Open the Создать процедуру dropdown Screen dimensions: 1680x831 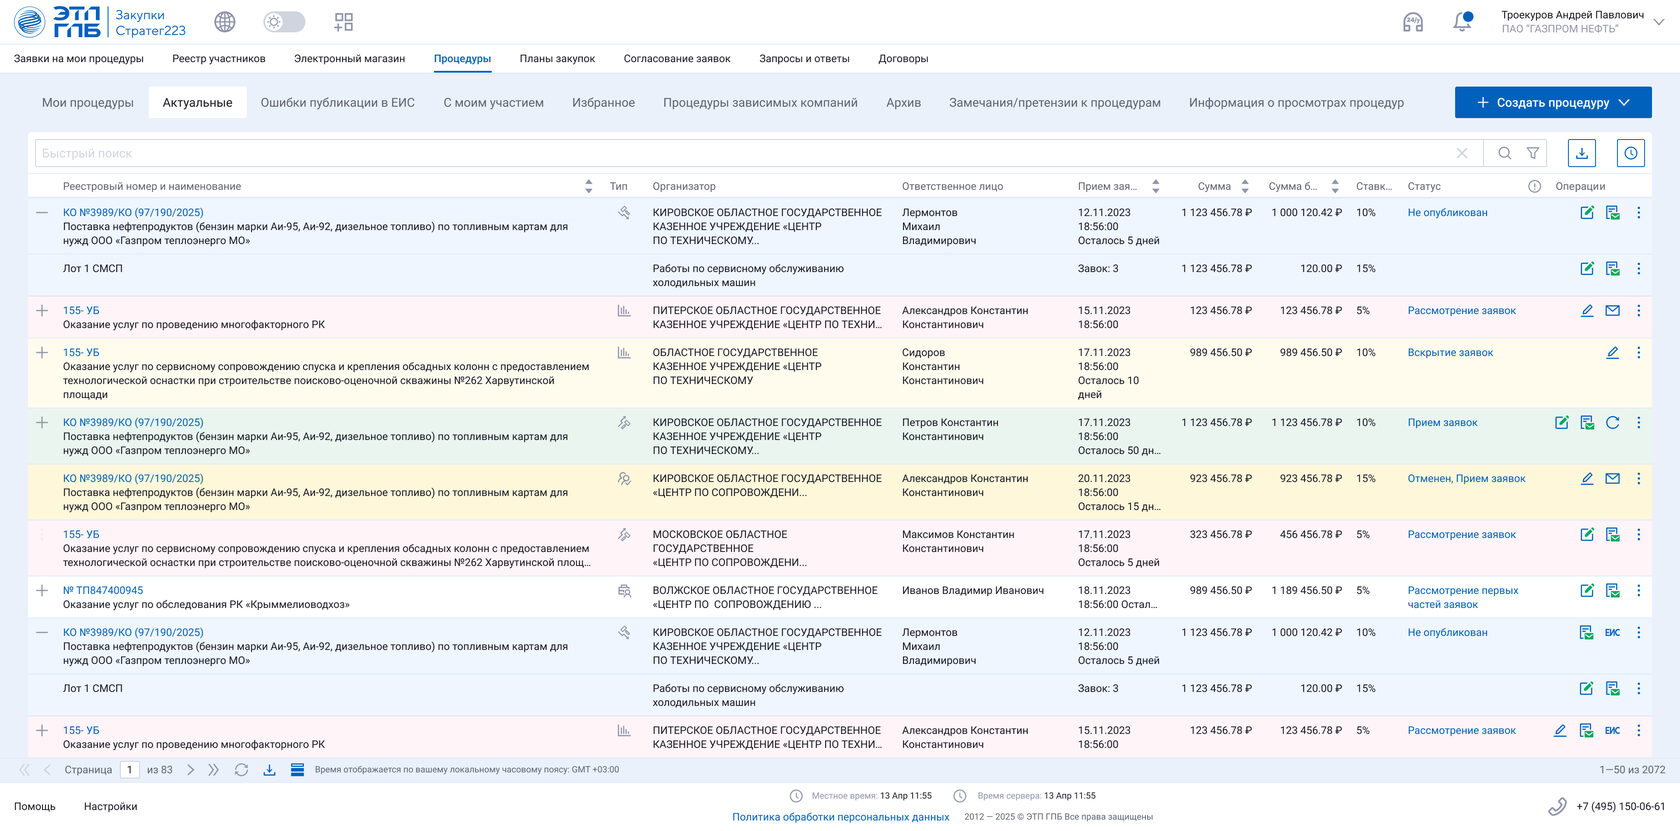click(x=1552, y=102)
